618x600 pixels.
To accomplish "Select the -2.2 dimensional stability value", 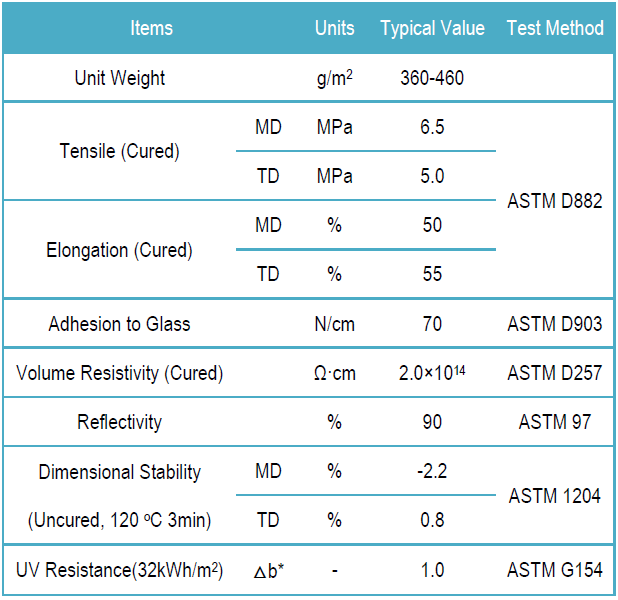I will click(432, 471).
